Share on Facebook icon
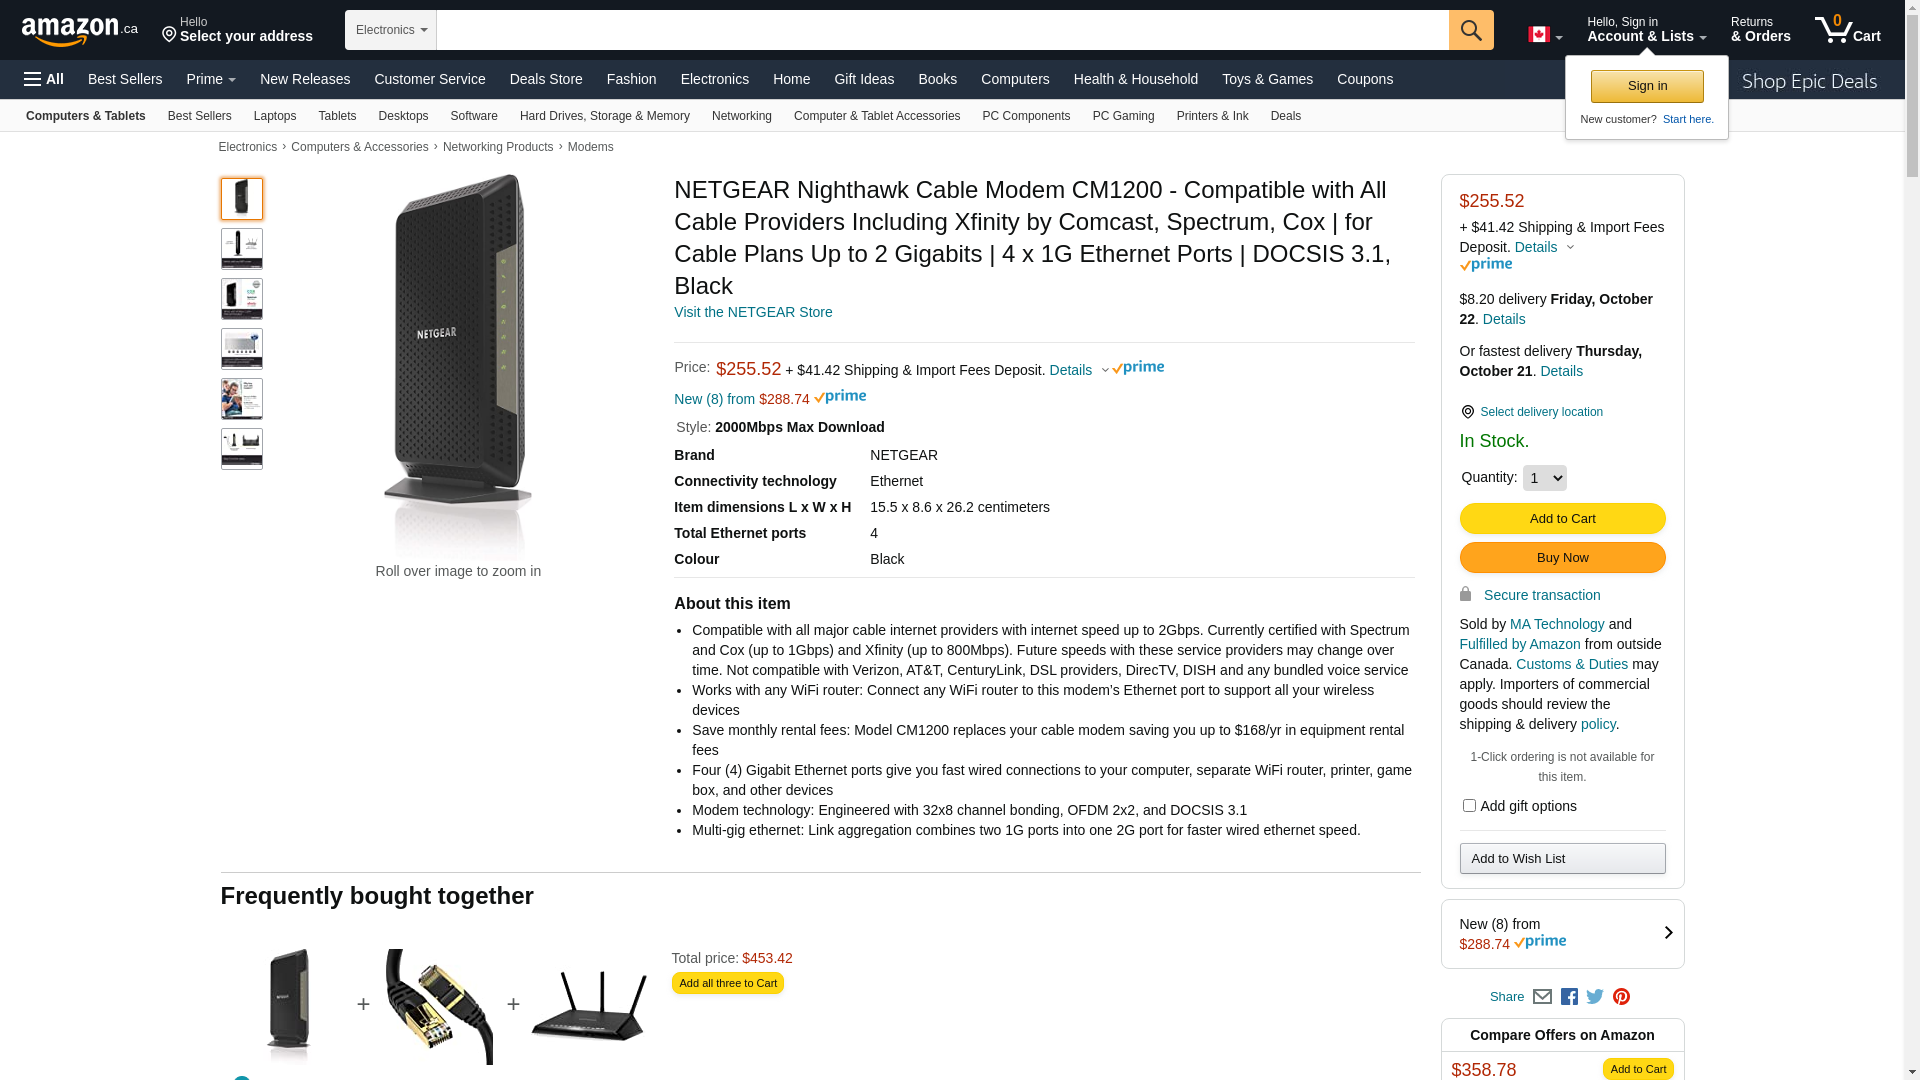Screen dimensions: 1920x1080 tap(1569, 997)
